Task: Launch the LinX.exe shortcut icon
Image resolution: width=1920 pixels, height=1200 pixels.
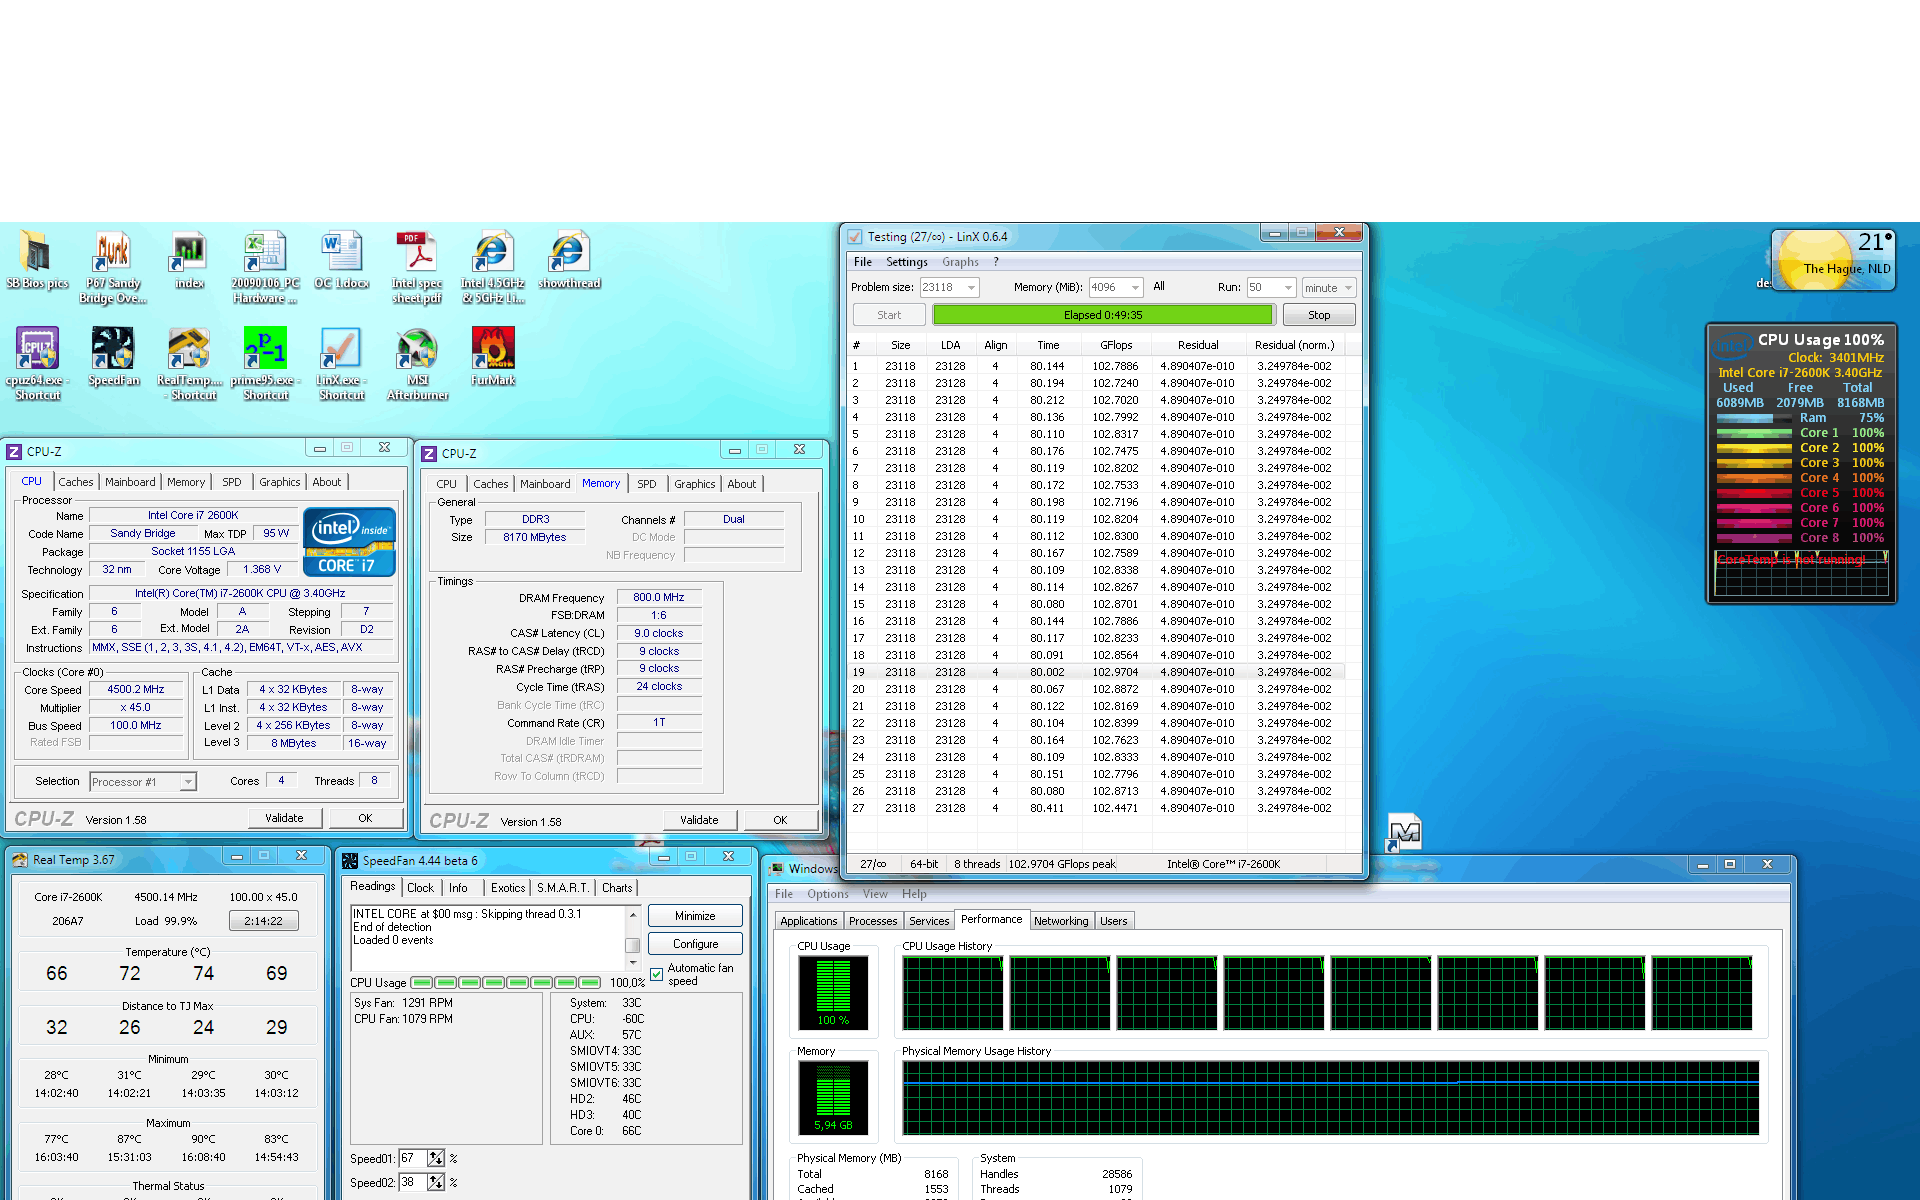Action: [x=341, y=348]
